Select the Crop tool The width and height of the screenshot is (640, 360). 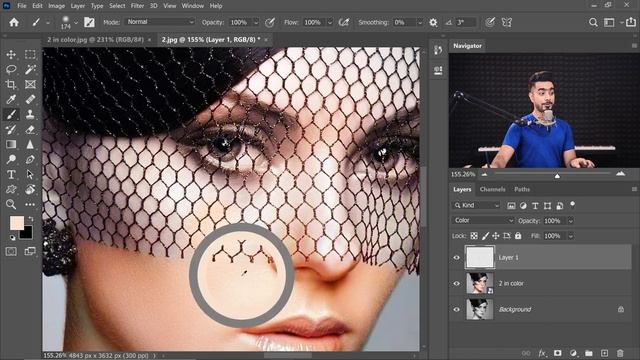click(11, 84)
